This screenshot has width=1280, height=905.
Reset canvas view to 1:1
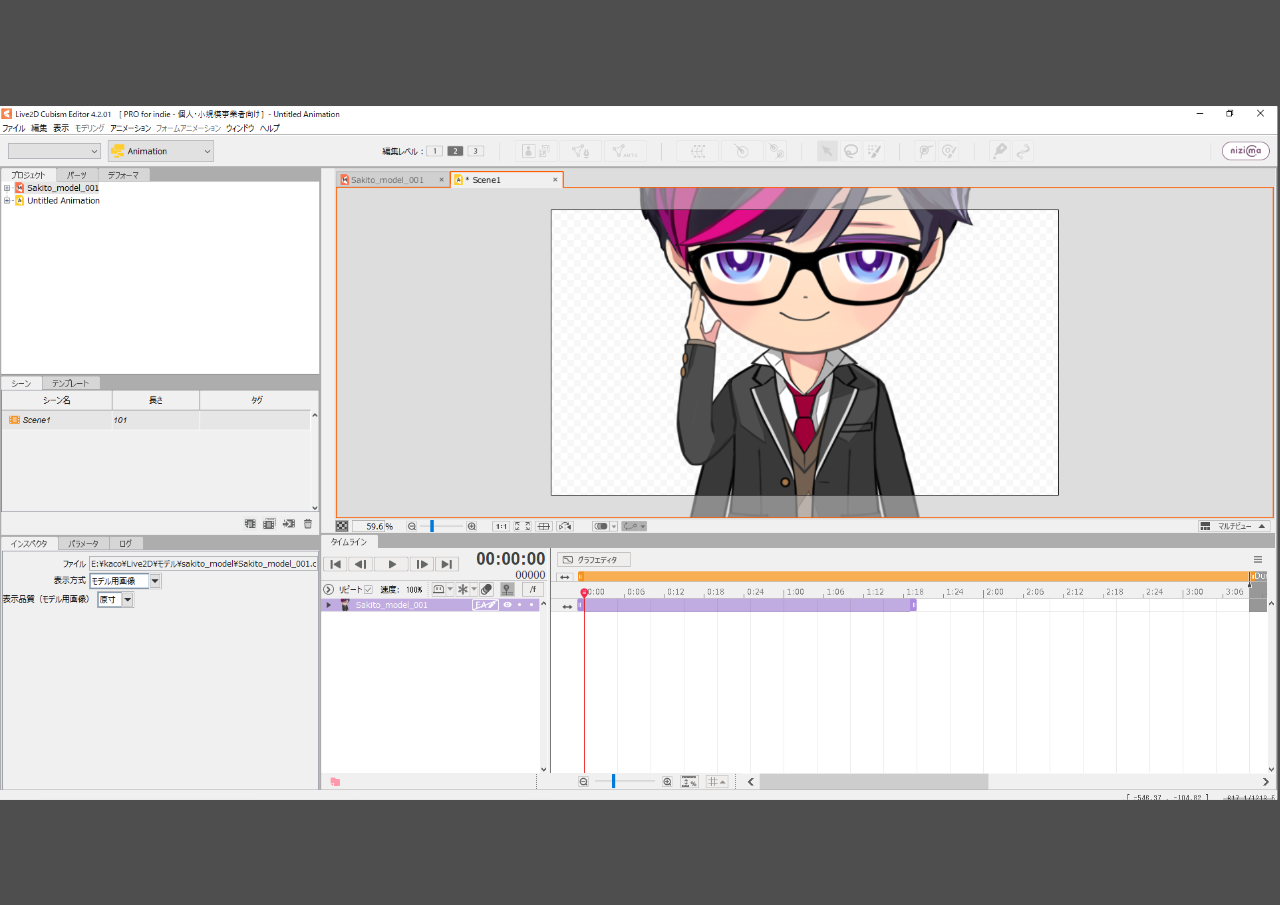(501, 526)
